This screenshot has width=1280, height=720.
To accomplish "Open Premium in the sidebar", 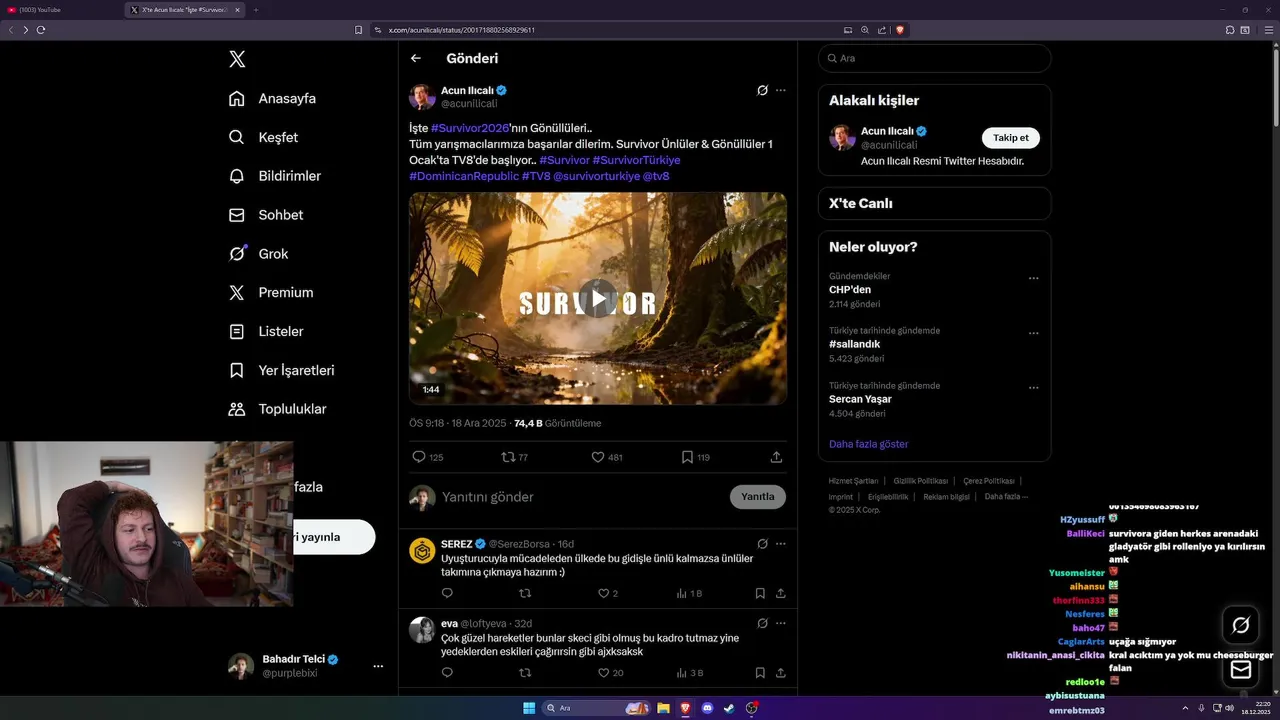I will pyautogui.click(x=271, y=292).
